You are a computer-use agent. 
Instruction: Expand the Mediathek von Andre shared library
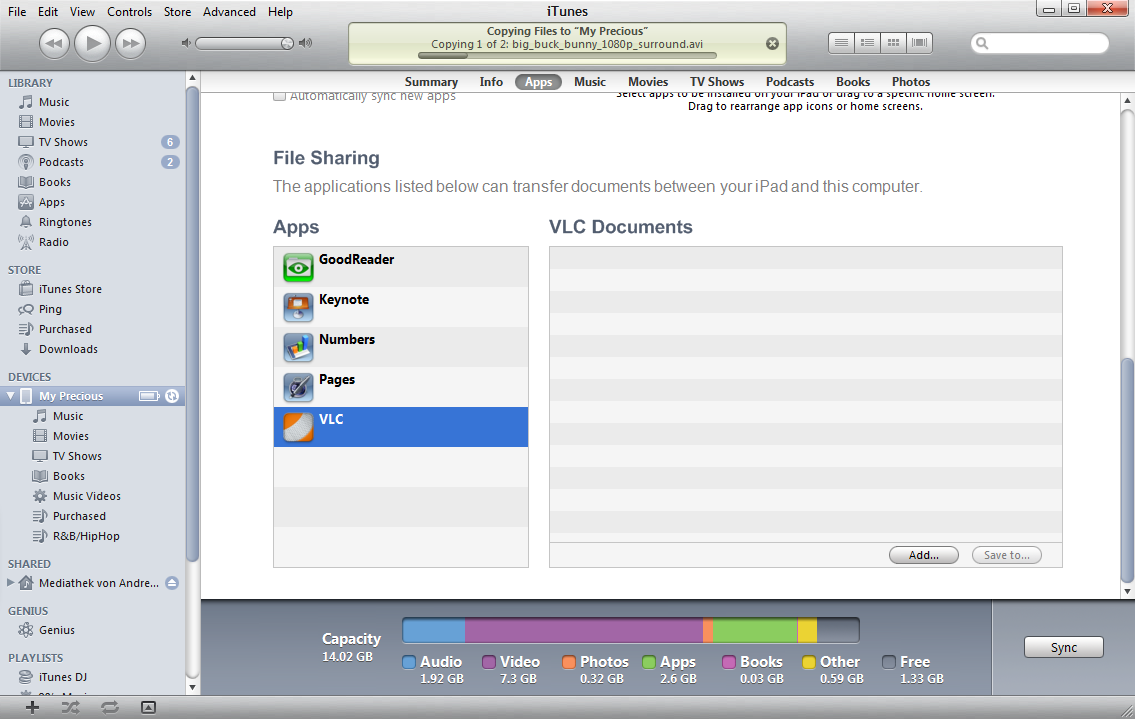(x=10, y=583)
